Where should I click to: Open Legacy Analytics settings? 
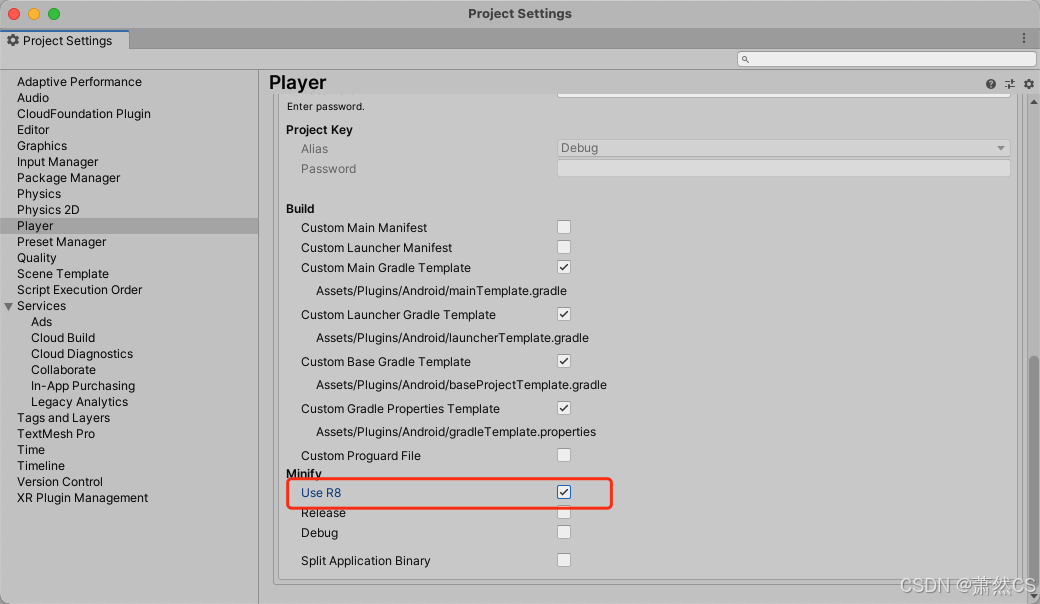click(x=80, y=402)
